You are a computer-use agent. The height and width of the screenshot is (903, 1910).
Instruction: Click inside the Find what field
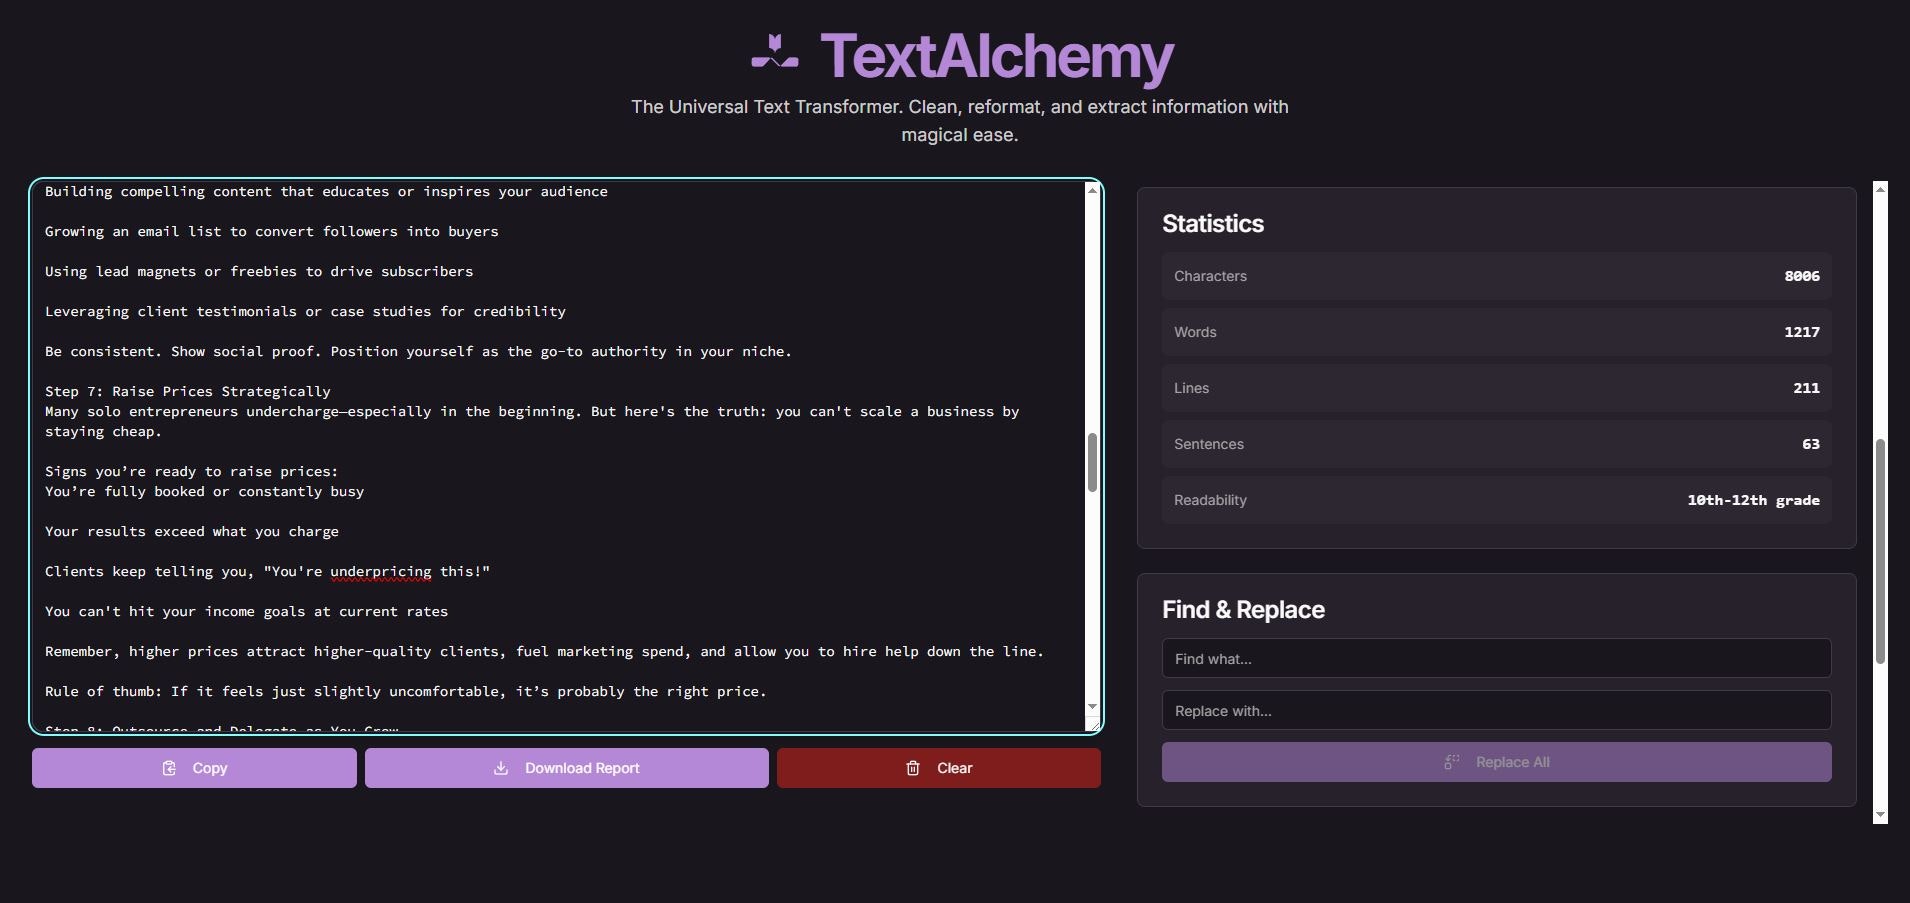click(1495, 658)
